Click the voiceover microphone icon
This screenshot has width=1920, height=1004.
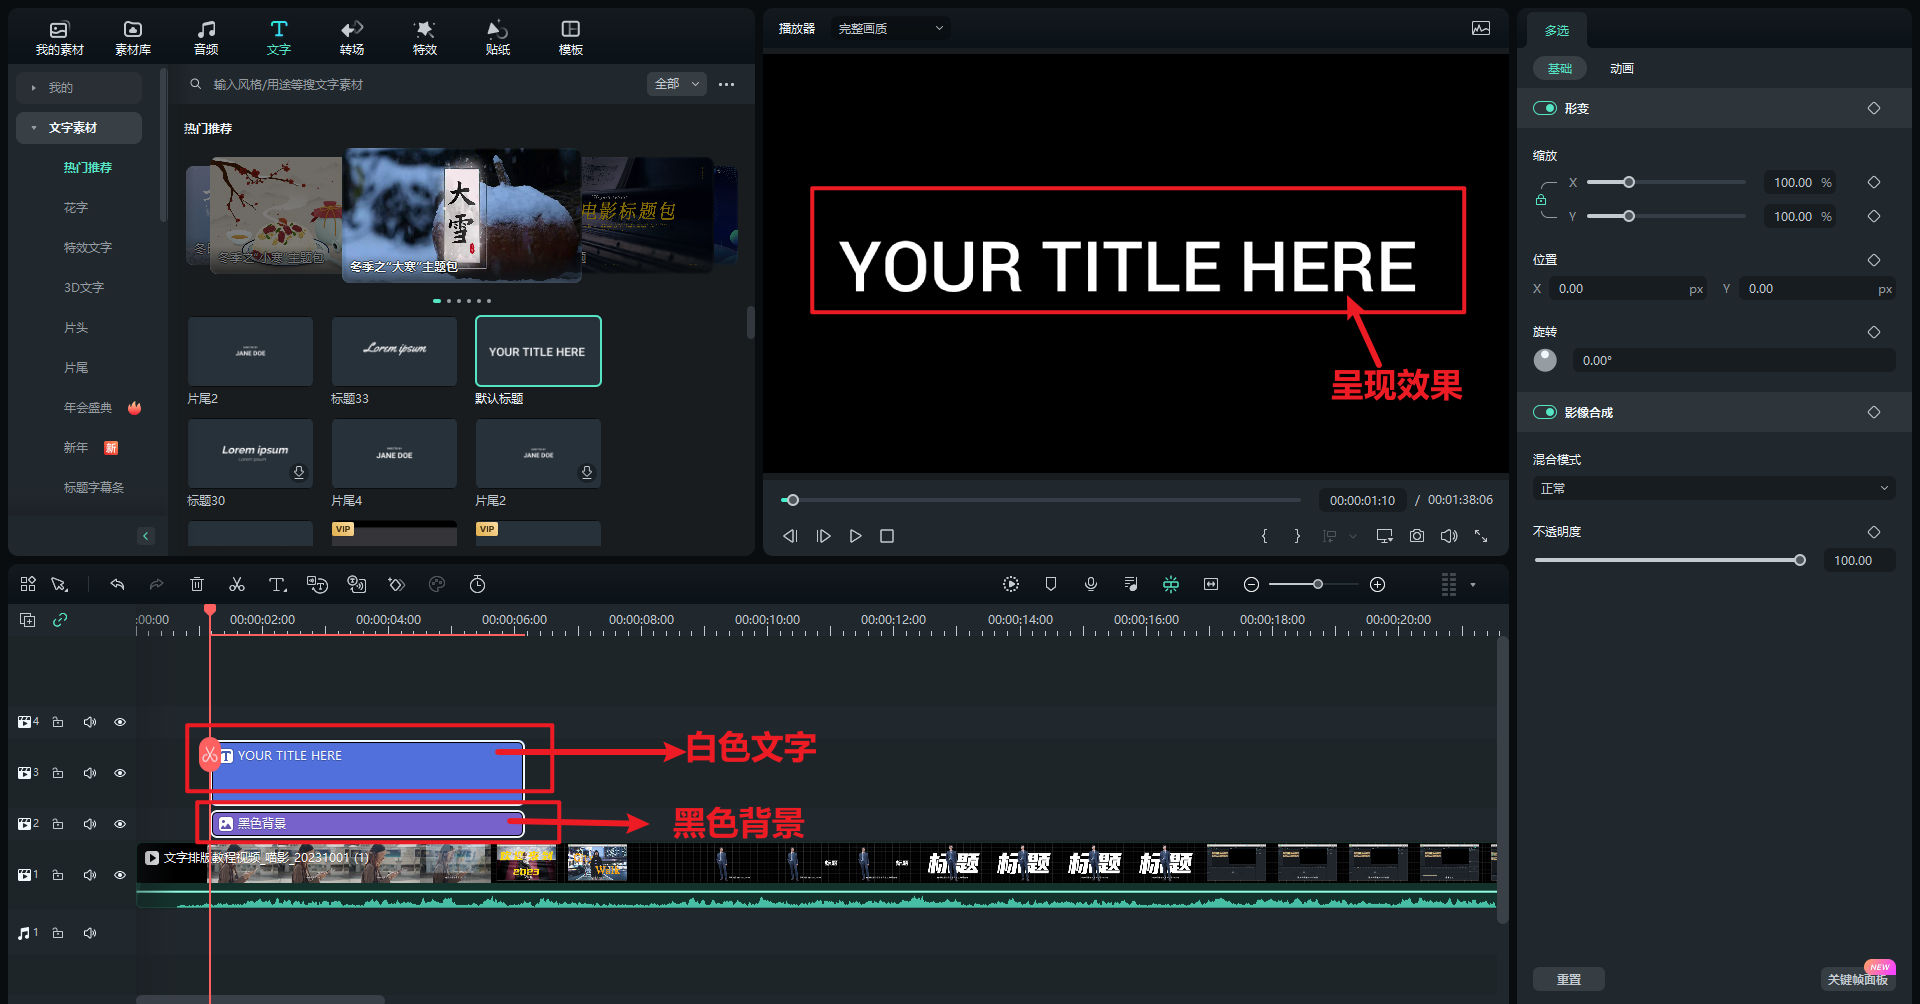[x=1091, y=584]
